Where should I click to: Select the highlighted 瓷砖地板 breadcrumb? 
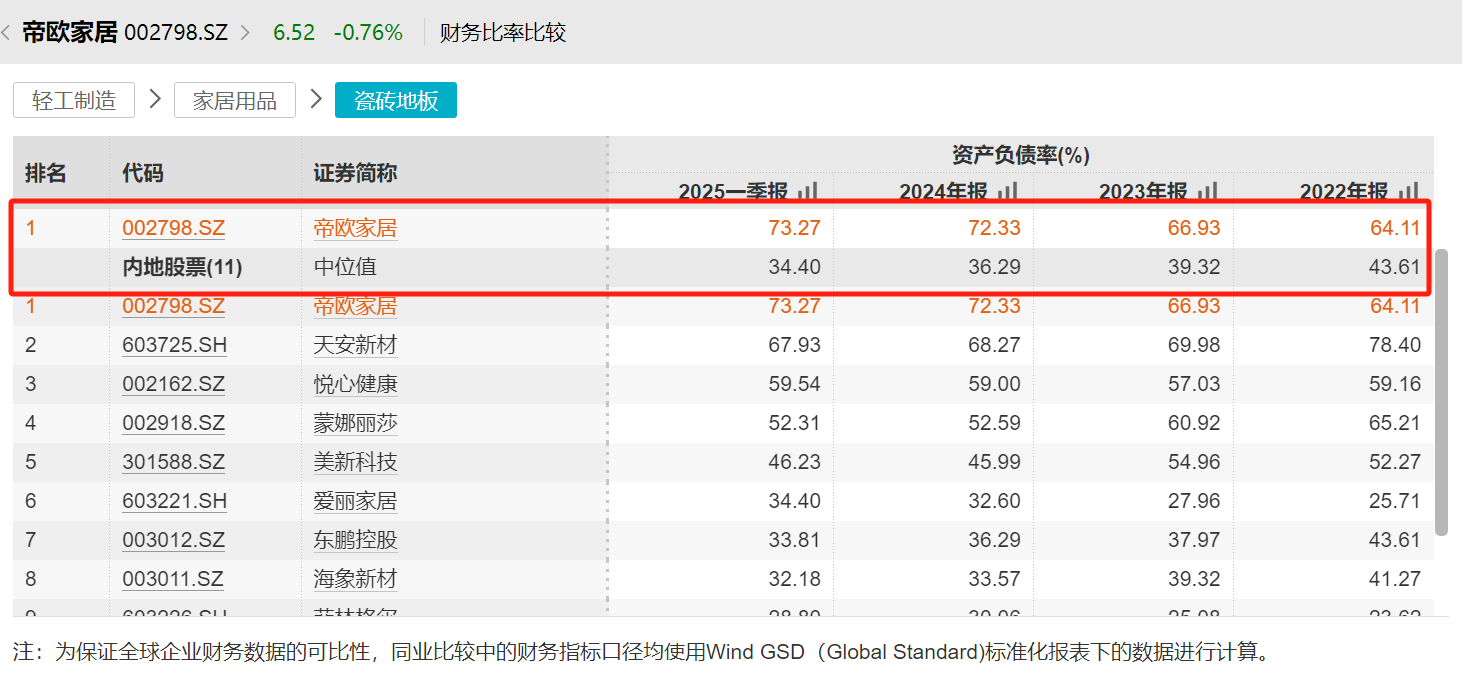tap(396, 100)
